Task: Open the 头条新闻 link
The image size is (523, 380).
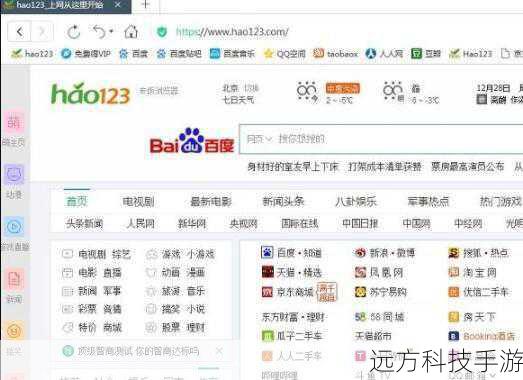Action: (84, 224)
